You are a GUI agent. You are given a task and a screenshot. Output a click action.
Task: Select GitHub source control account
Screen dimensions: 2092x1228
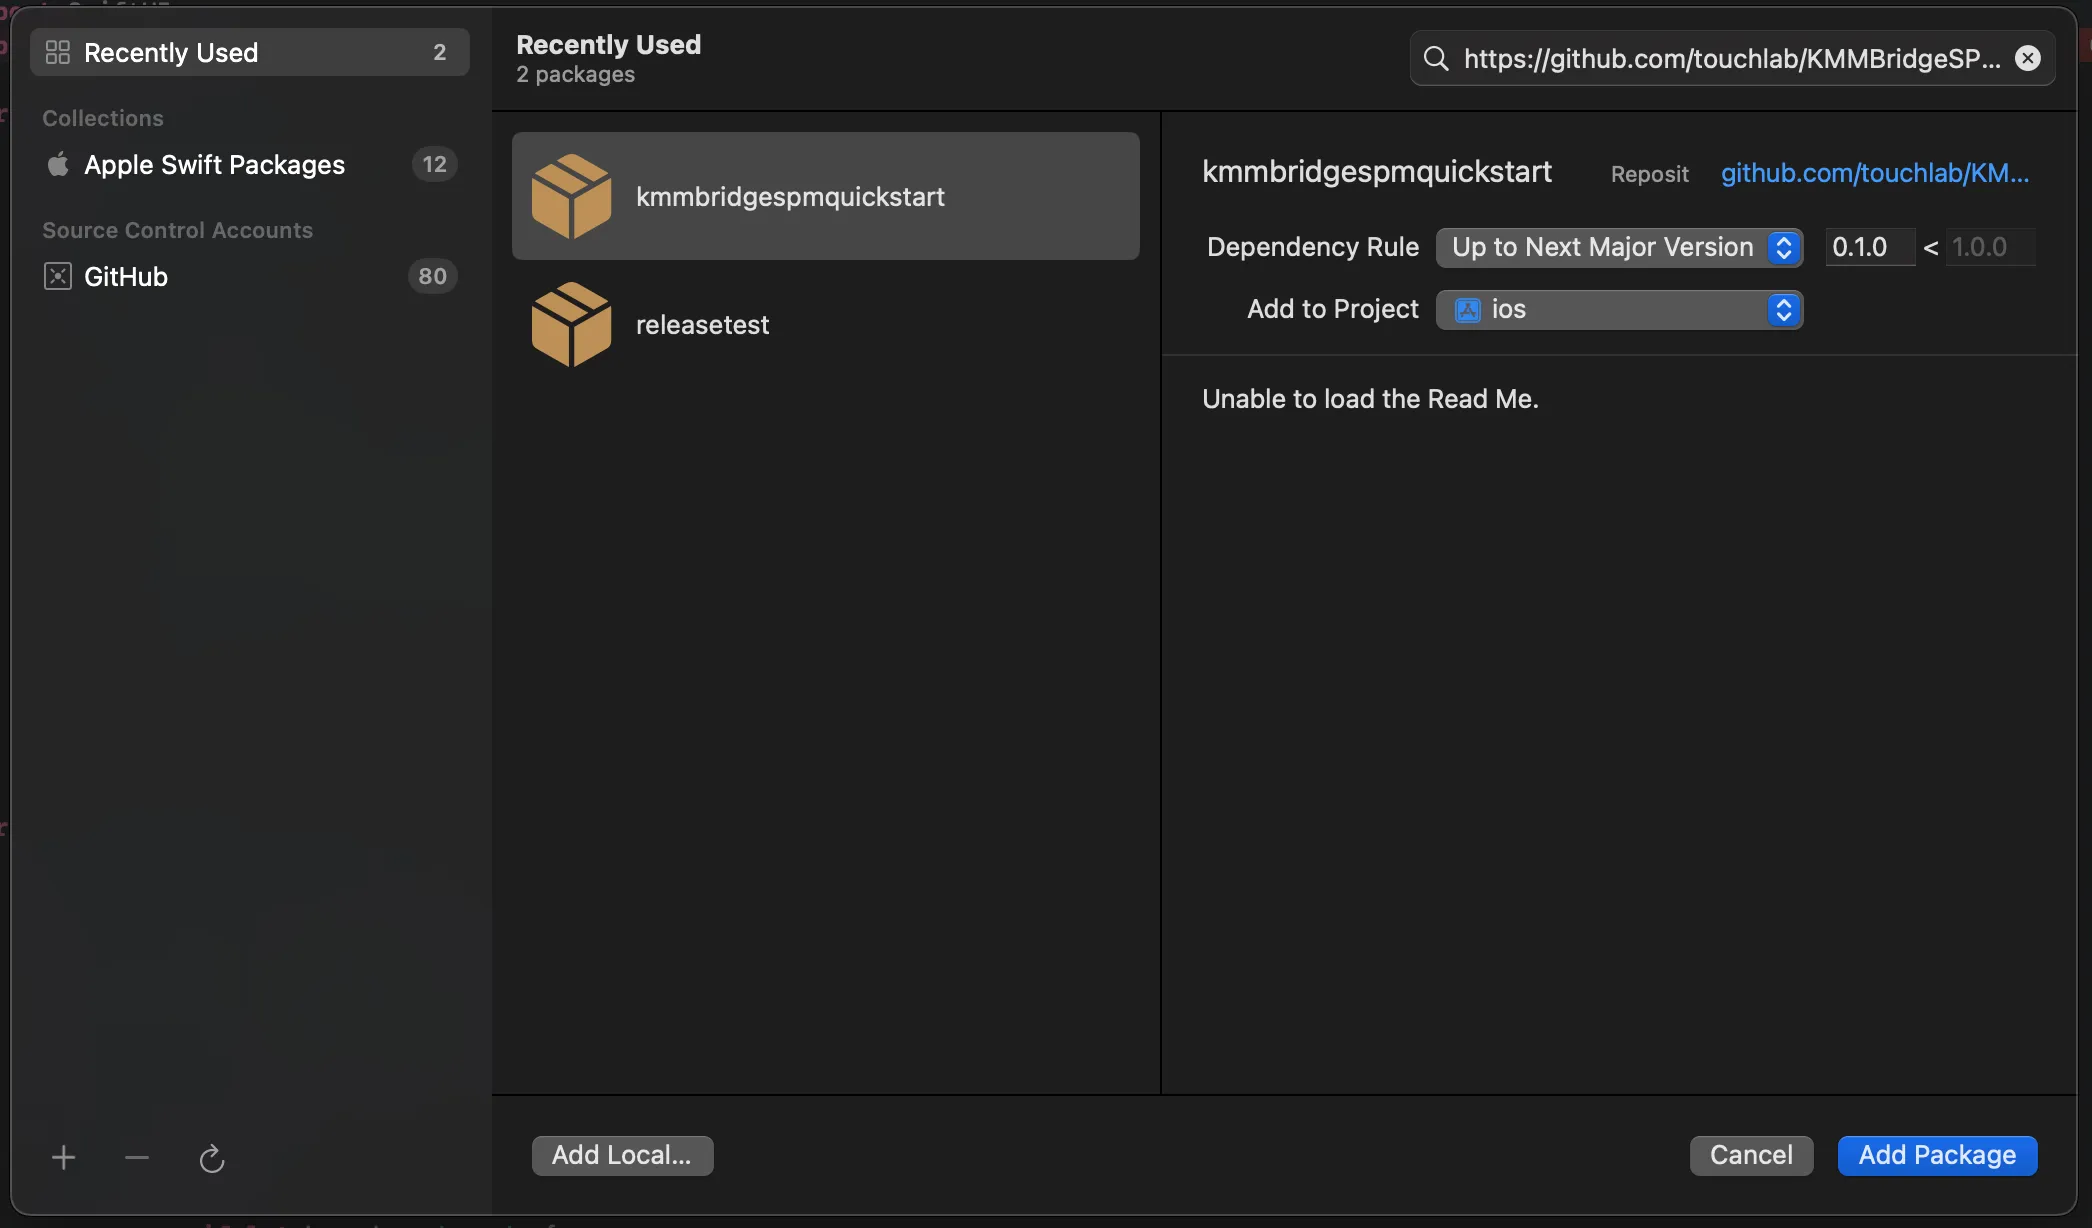click(x=249, y=276)
